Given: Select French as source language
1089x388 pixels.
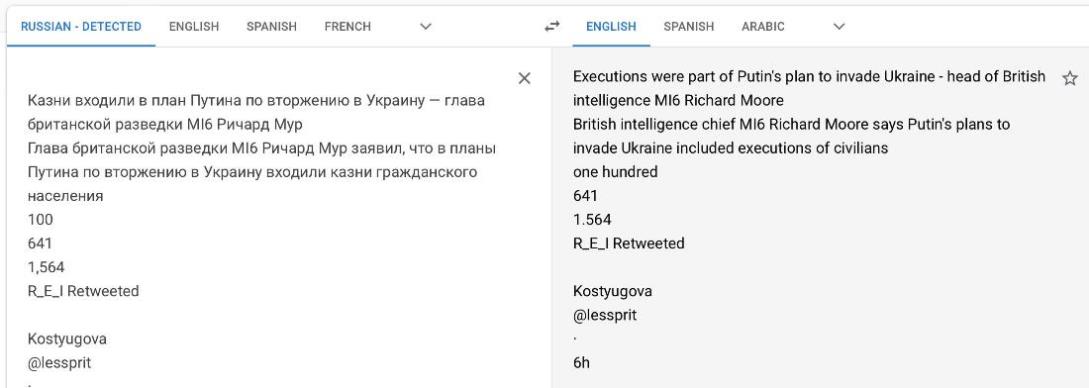Looking at the screenshot, I should [347, 26].
